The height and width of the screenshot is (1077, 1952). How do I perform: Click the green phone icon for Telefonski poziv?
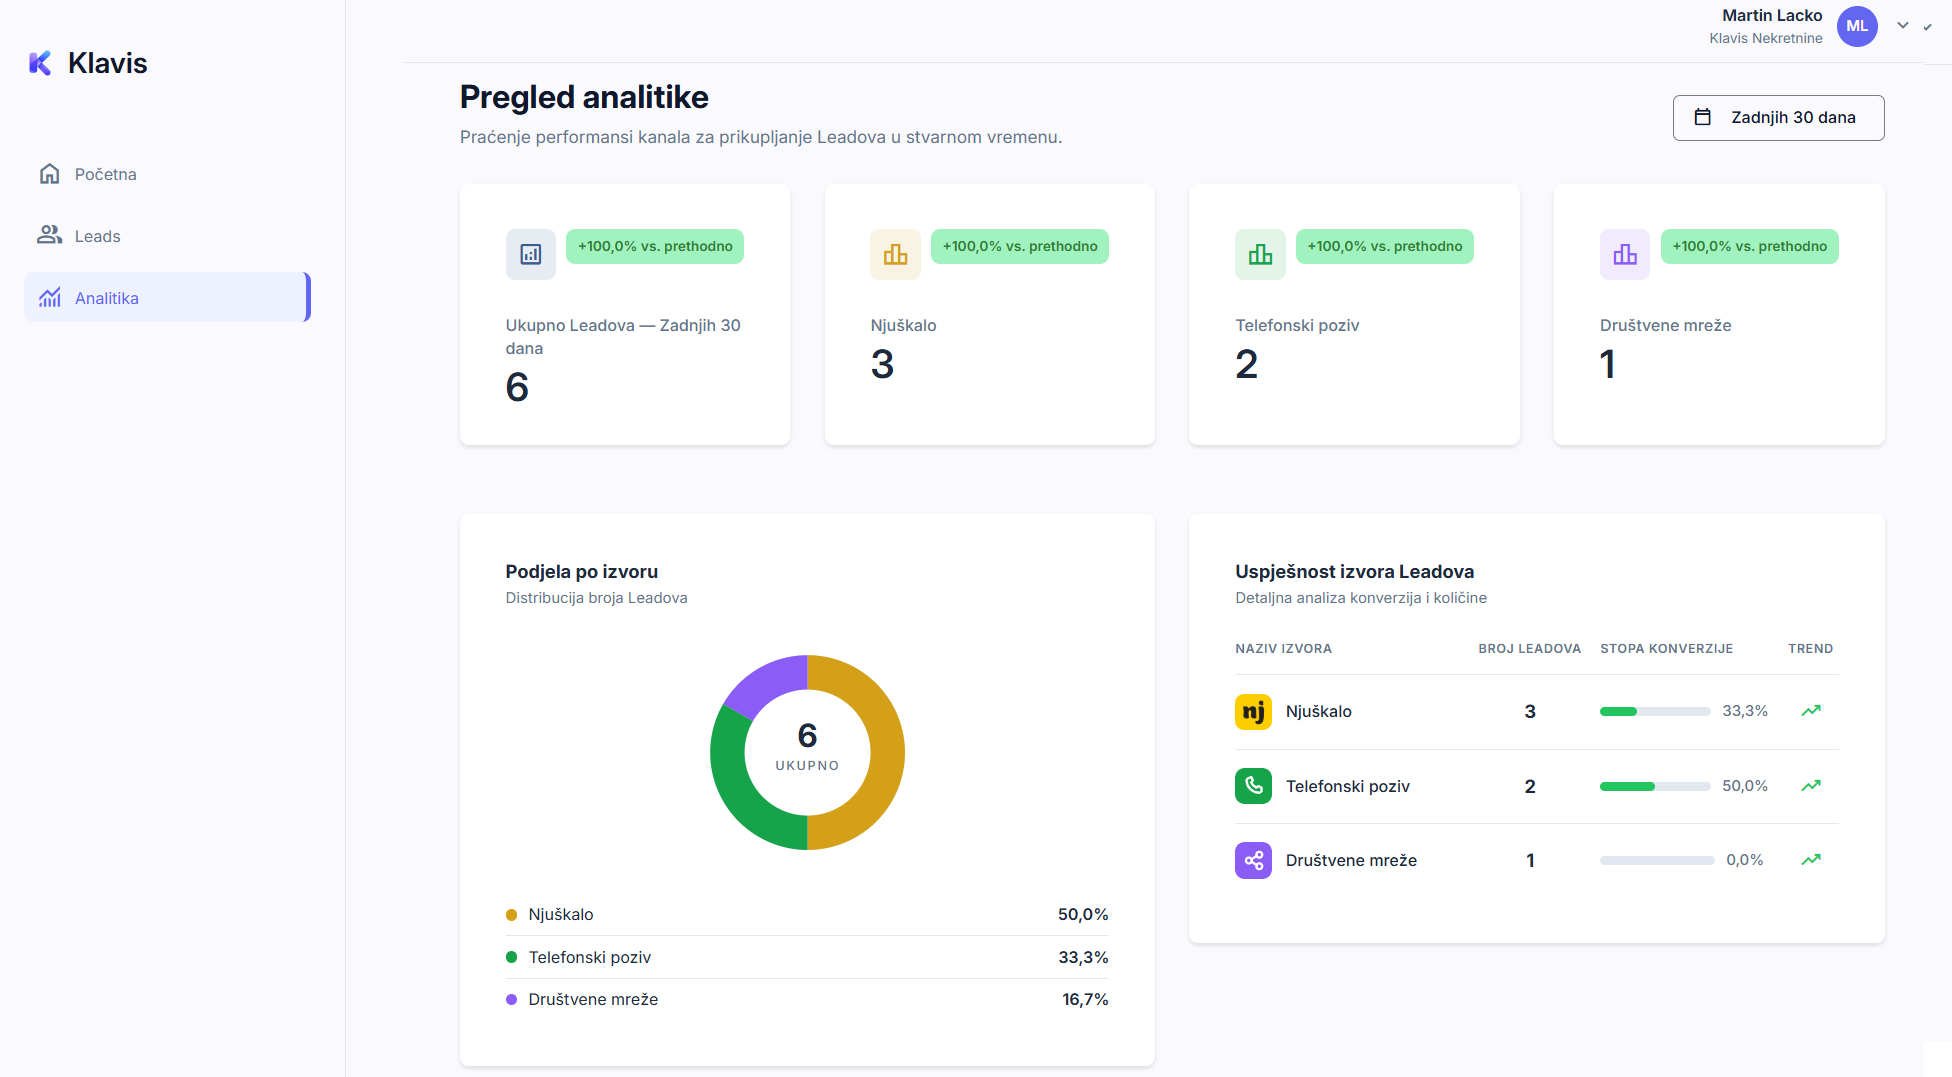[x=1253, y=786]
